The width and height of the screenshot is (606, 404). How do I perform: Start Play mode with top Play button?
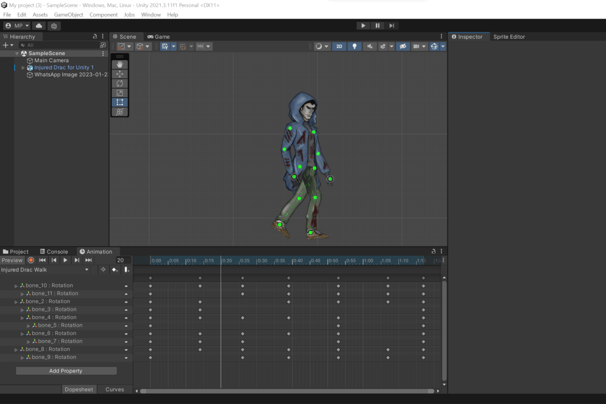tap(363, 26)
